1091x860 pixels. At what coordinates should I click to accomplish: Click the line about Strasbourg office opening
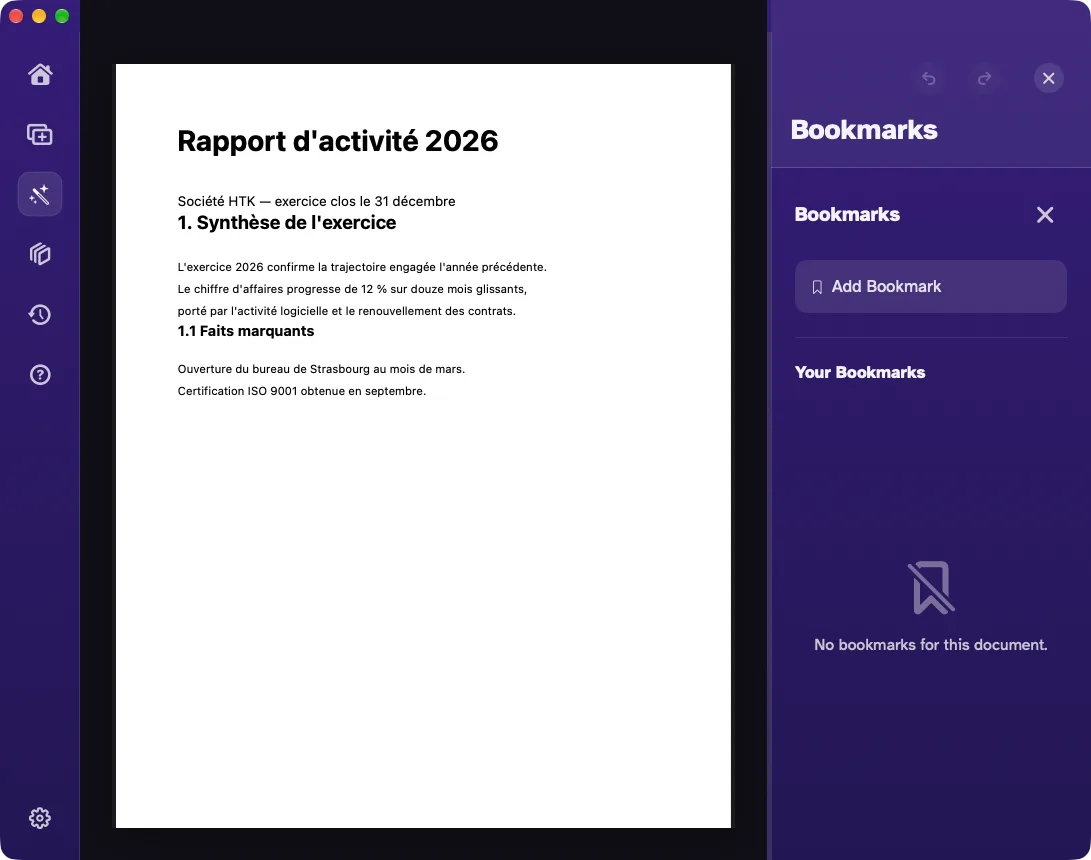(321, 369)
